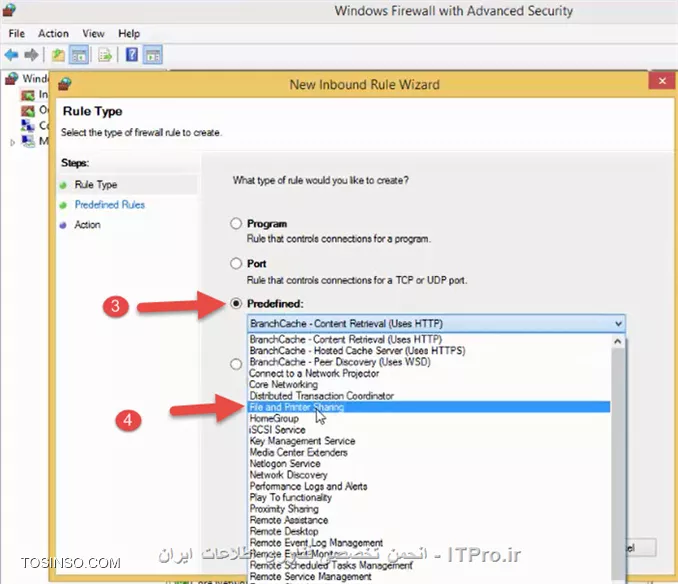The width and height of the screenshot is (678, 584).
Task: Open the File menu
Action: pyautogui.click(x=16, y=33)
